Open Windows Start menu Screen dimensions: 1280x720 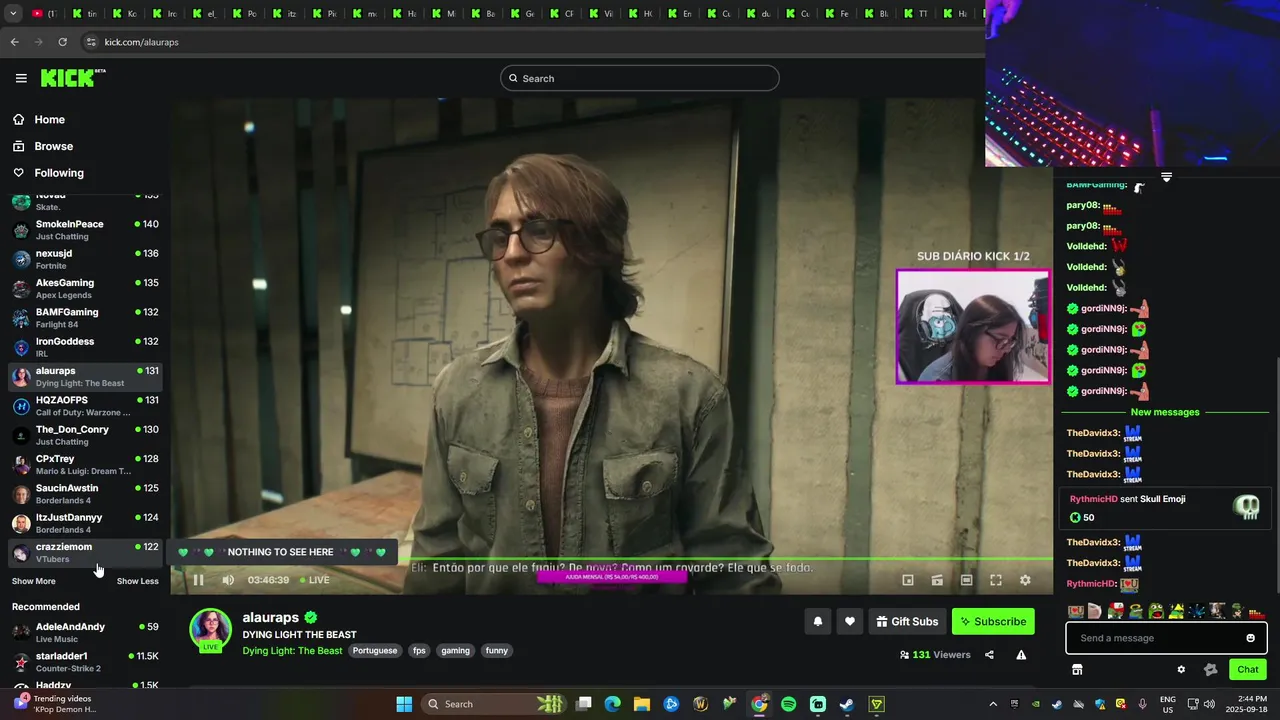coord(404,704)
